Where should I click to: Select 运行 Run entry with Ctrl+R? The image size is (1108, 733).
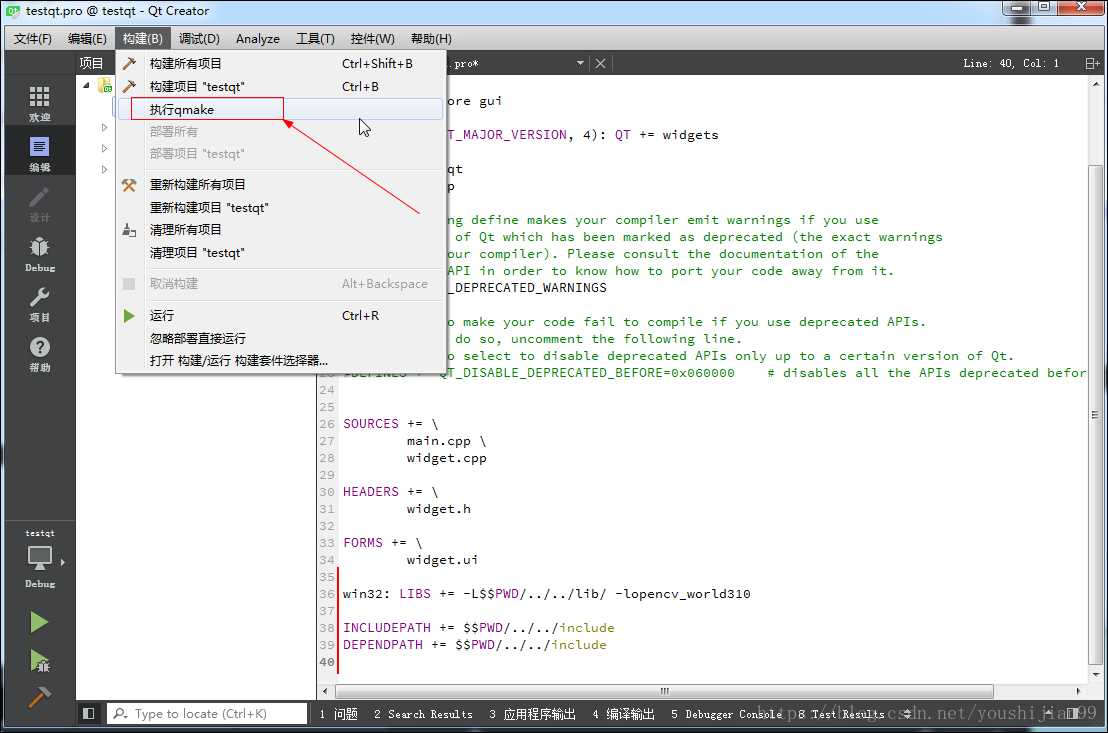coord(281,315)
